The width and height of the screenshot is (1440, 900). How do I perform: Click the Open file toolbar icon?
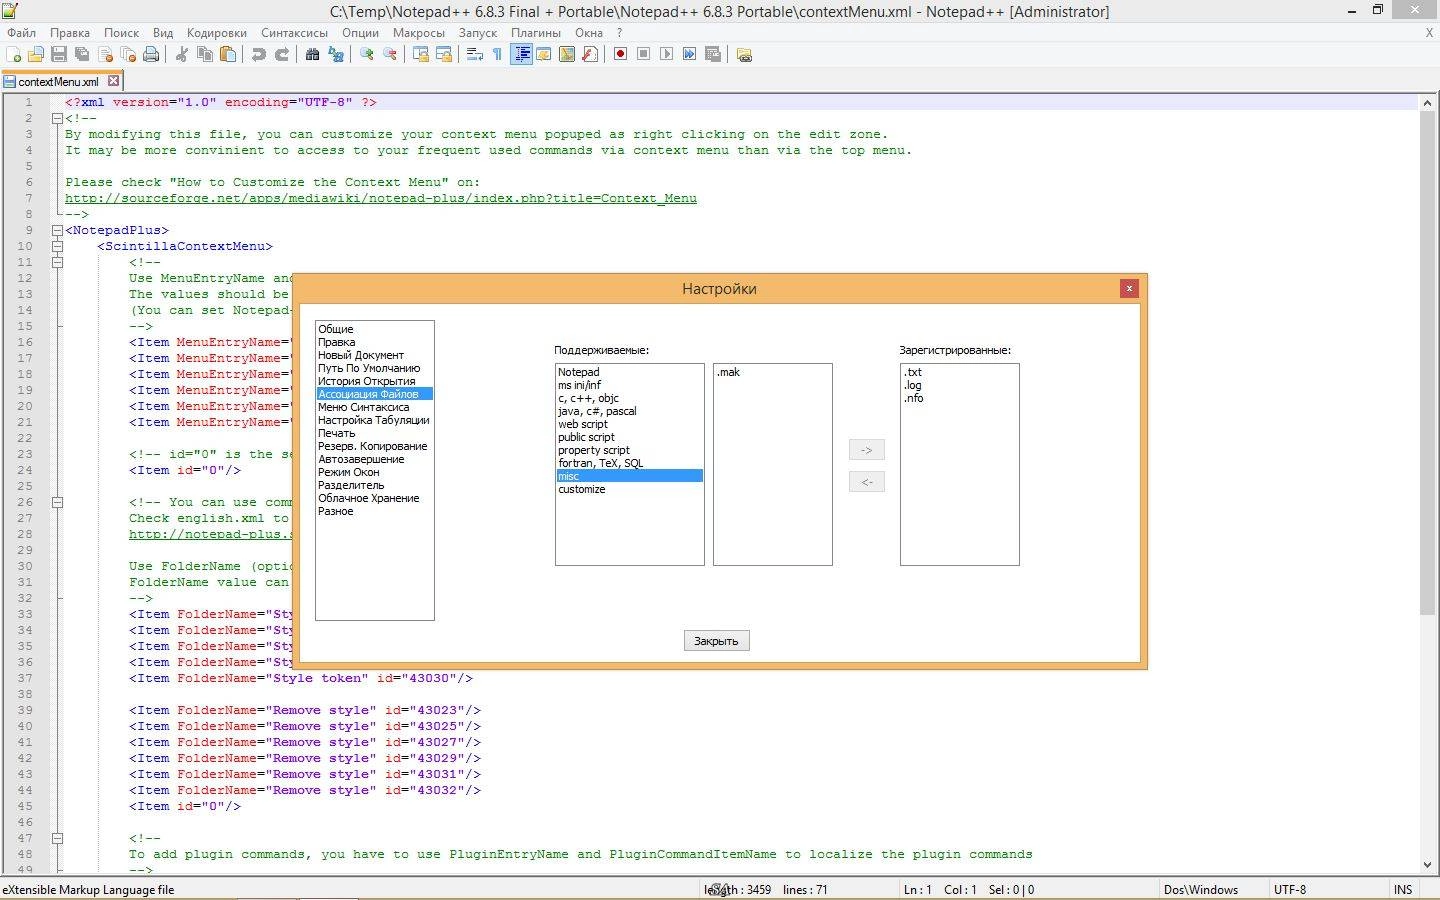[x=36, y=54]
